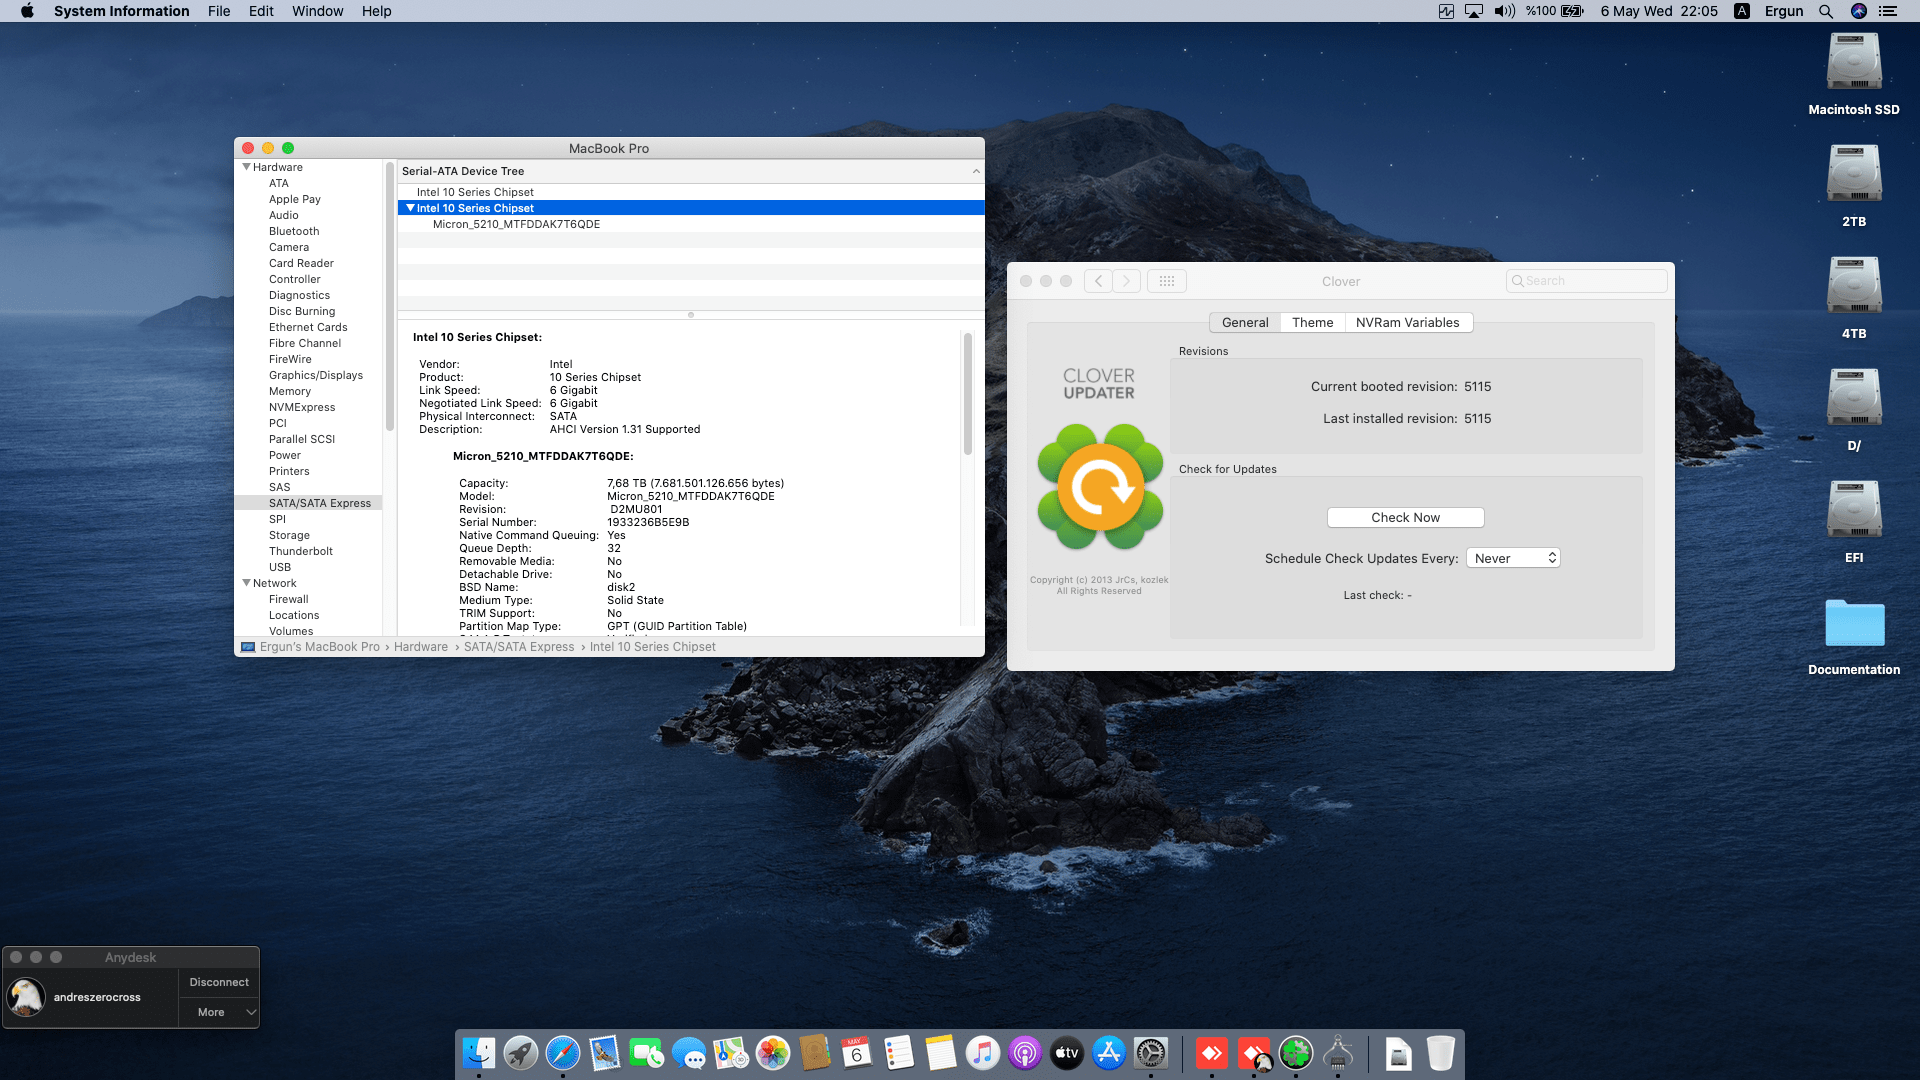Screen dimensions: 1920x1080
Task: Click Disconnect in Anydesk panel
Action: [219, 982]
